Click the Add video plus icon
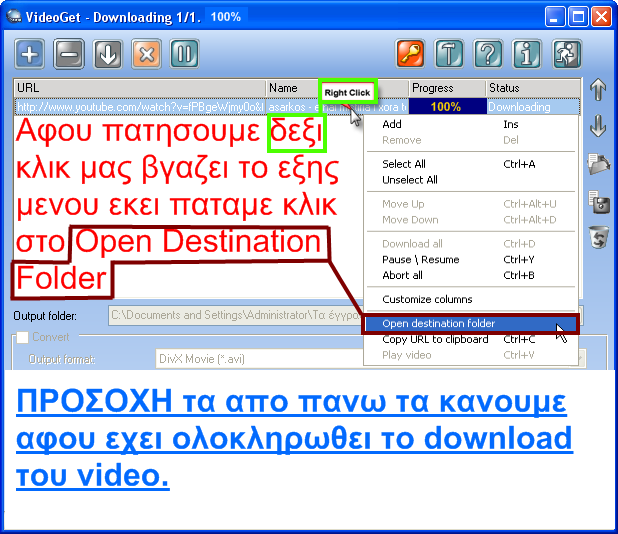The height and width of the screenshot is (534, 618). tap(30, 54)
